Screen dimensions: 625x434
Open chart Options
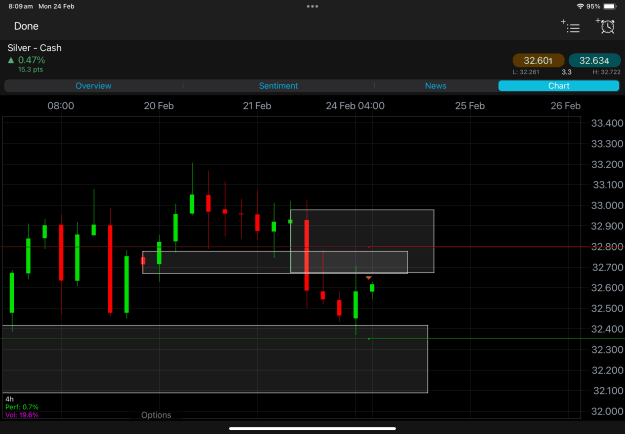tap(156, 415)
